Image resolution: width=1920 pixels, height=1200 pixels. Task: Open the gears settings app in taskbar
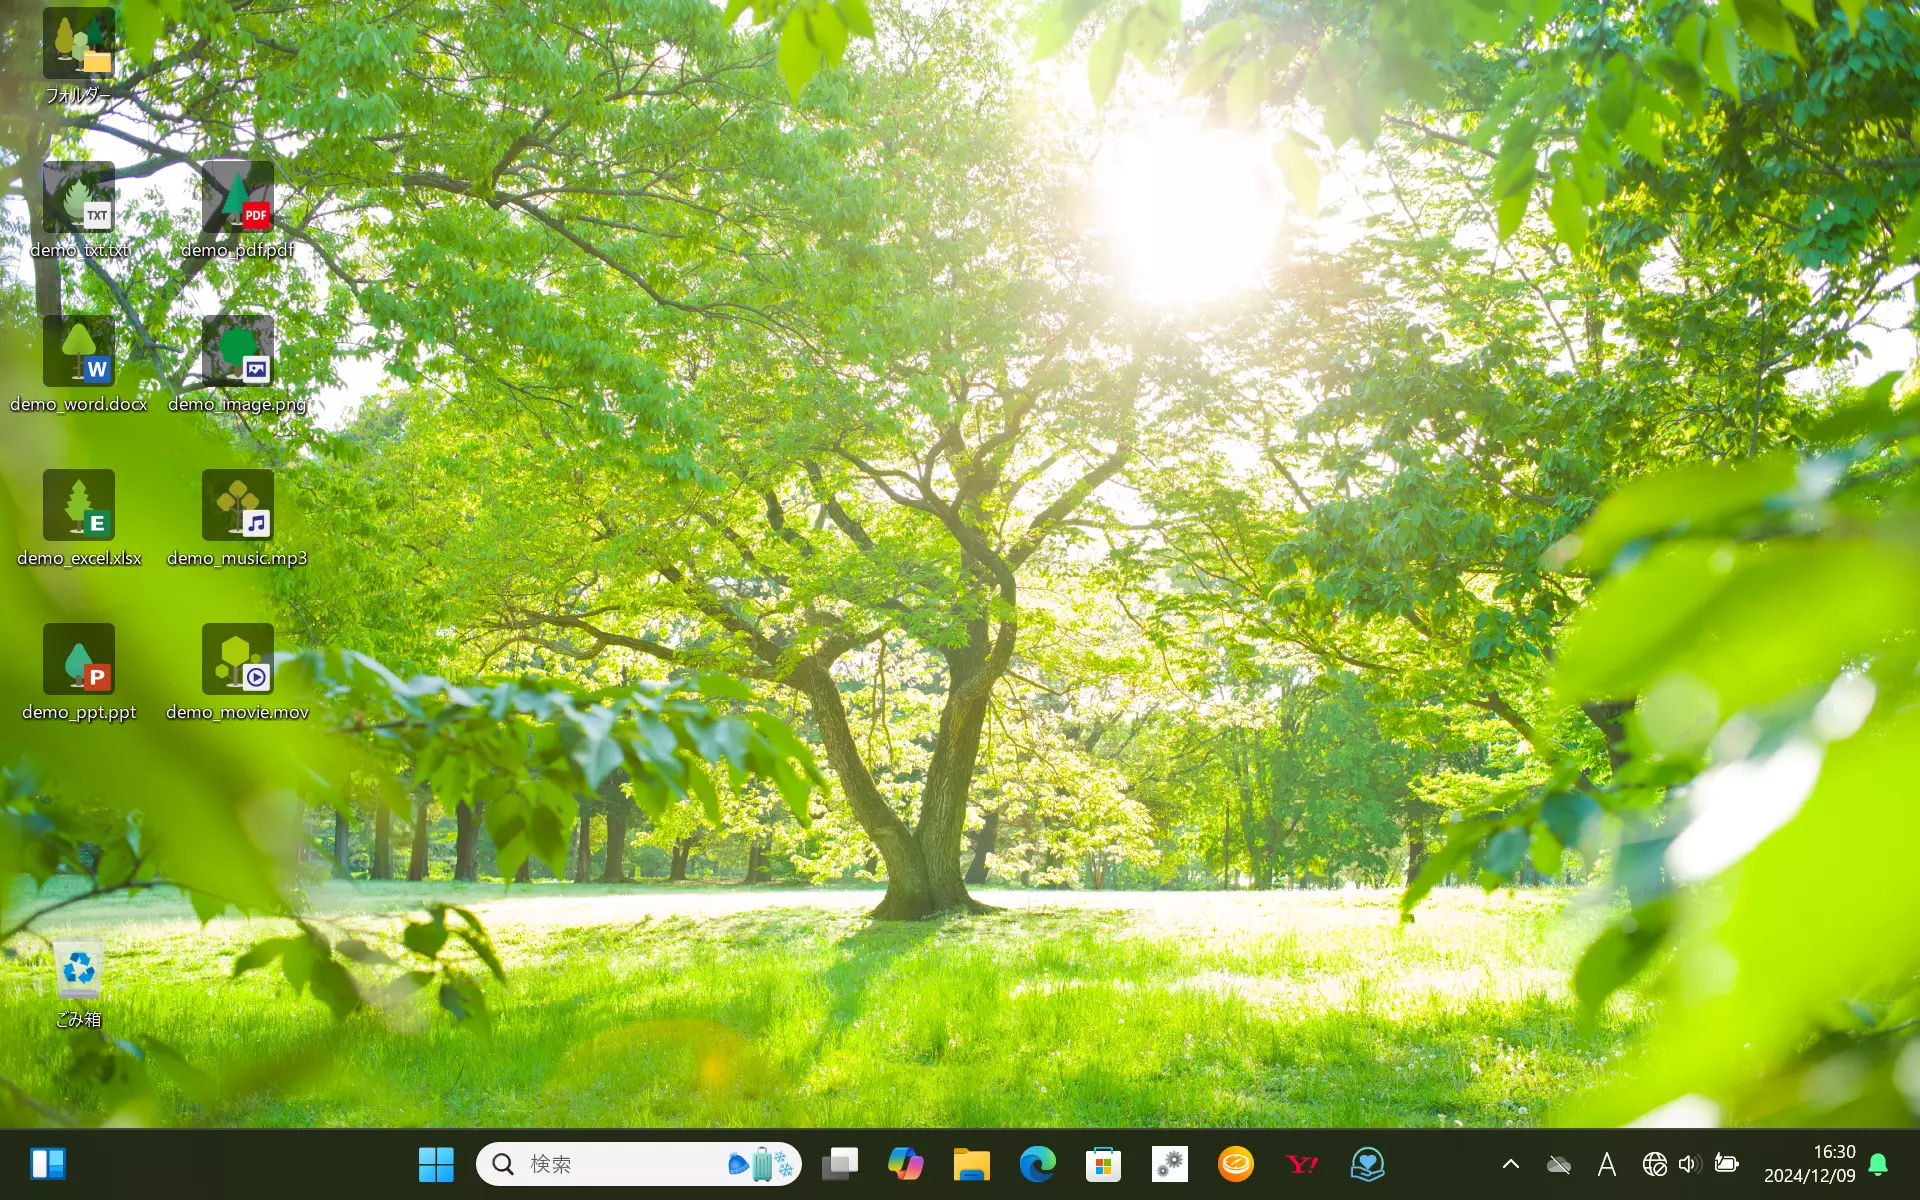click(x=1169, y=1164)
